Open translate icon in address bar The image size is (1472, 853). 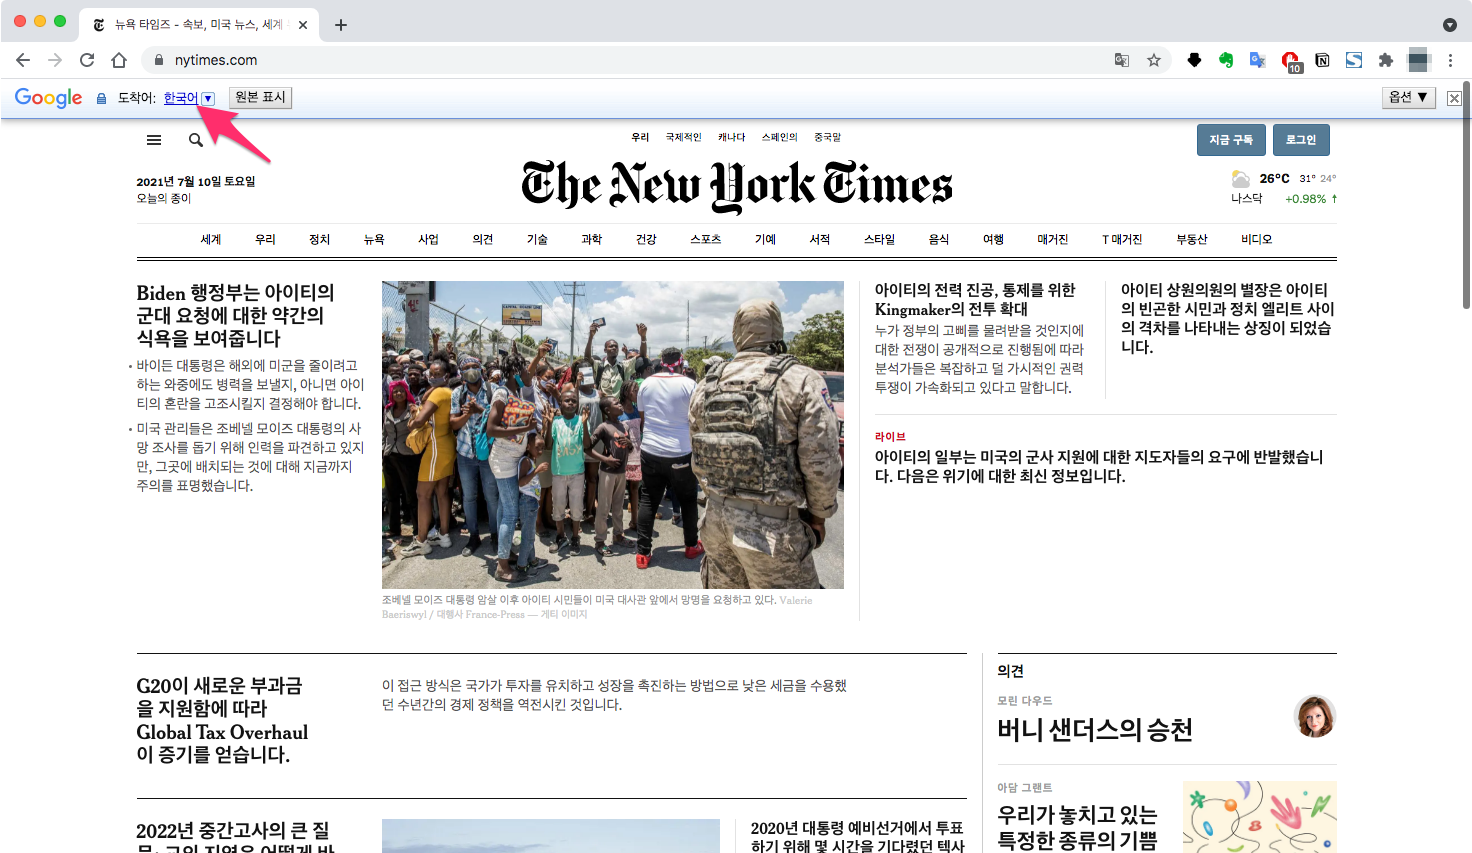[1122, 60]
